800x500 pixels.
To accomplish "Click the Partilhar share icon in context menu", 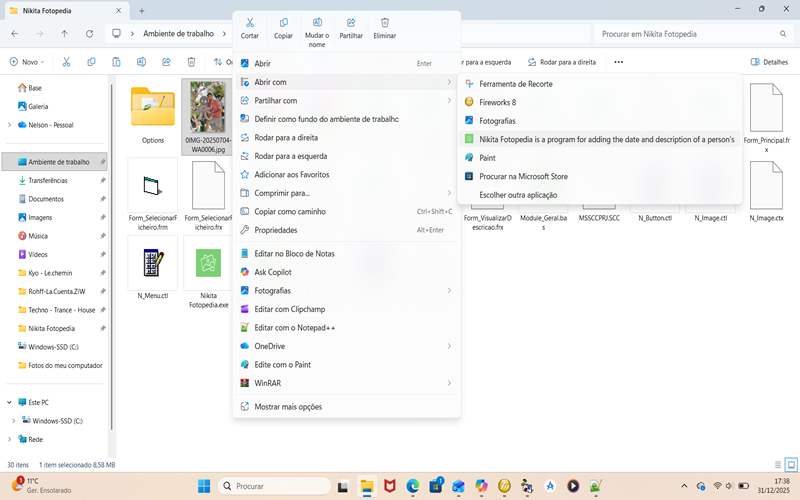I will click(351, 27).
